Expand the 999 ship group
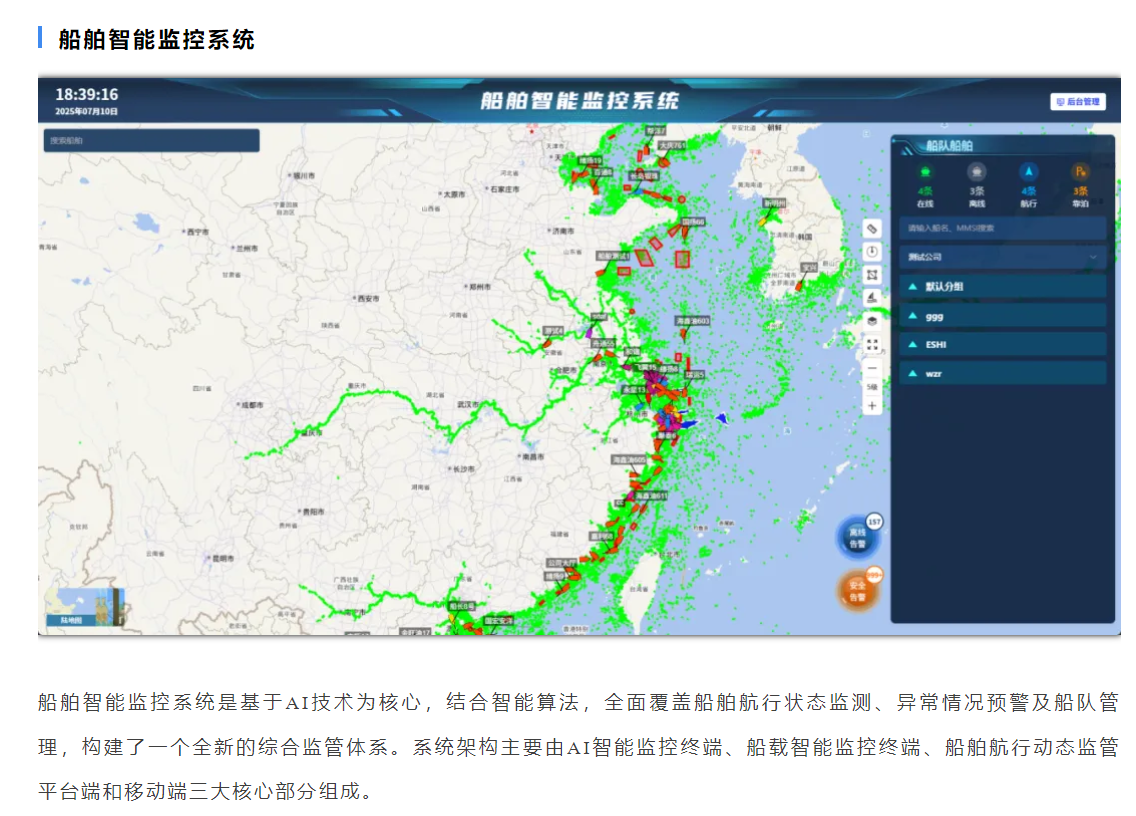Screen dimensions: 1136x816 (x=1003, y=317)
